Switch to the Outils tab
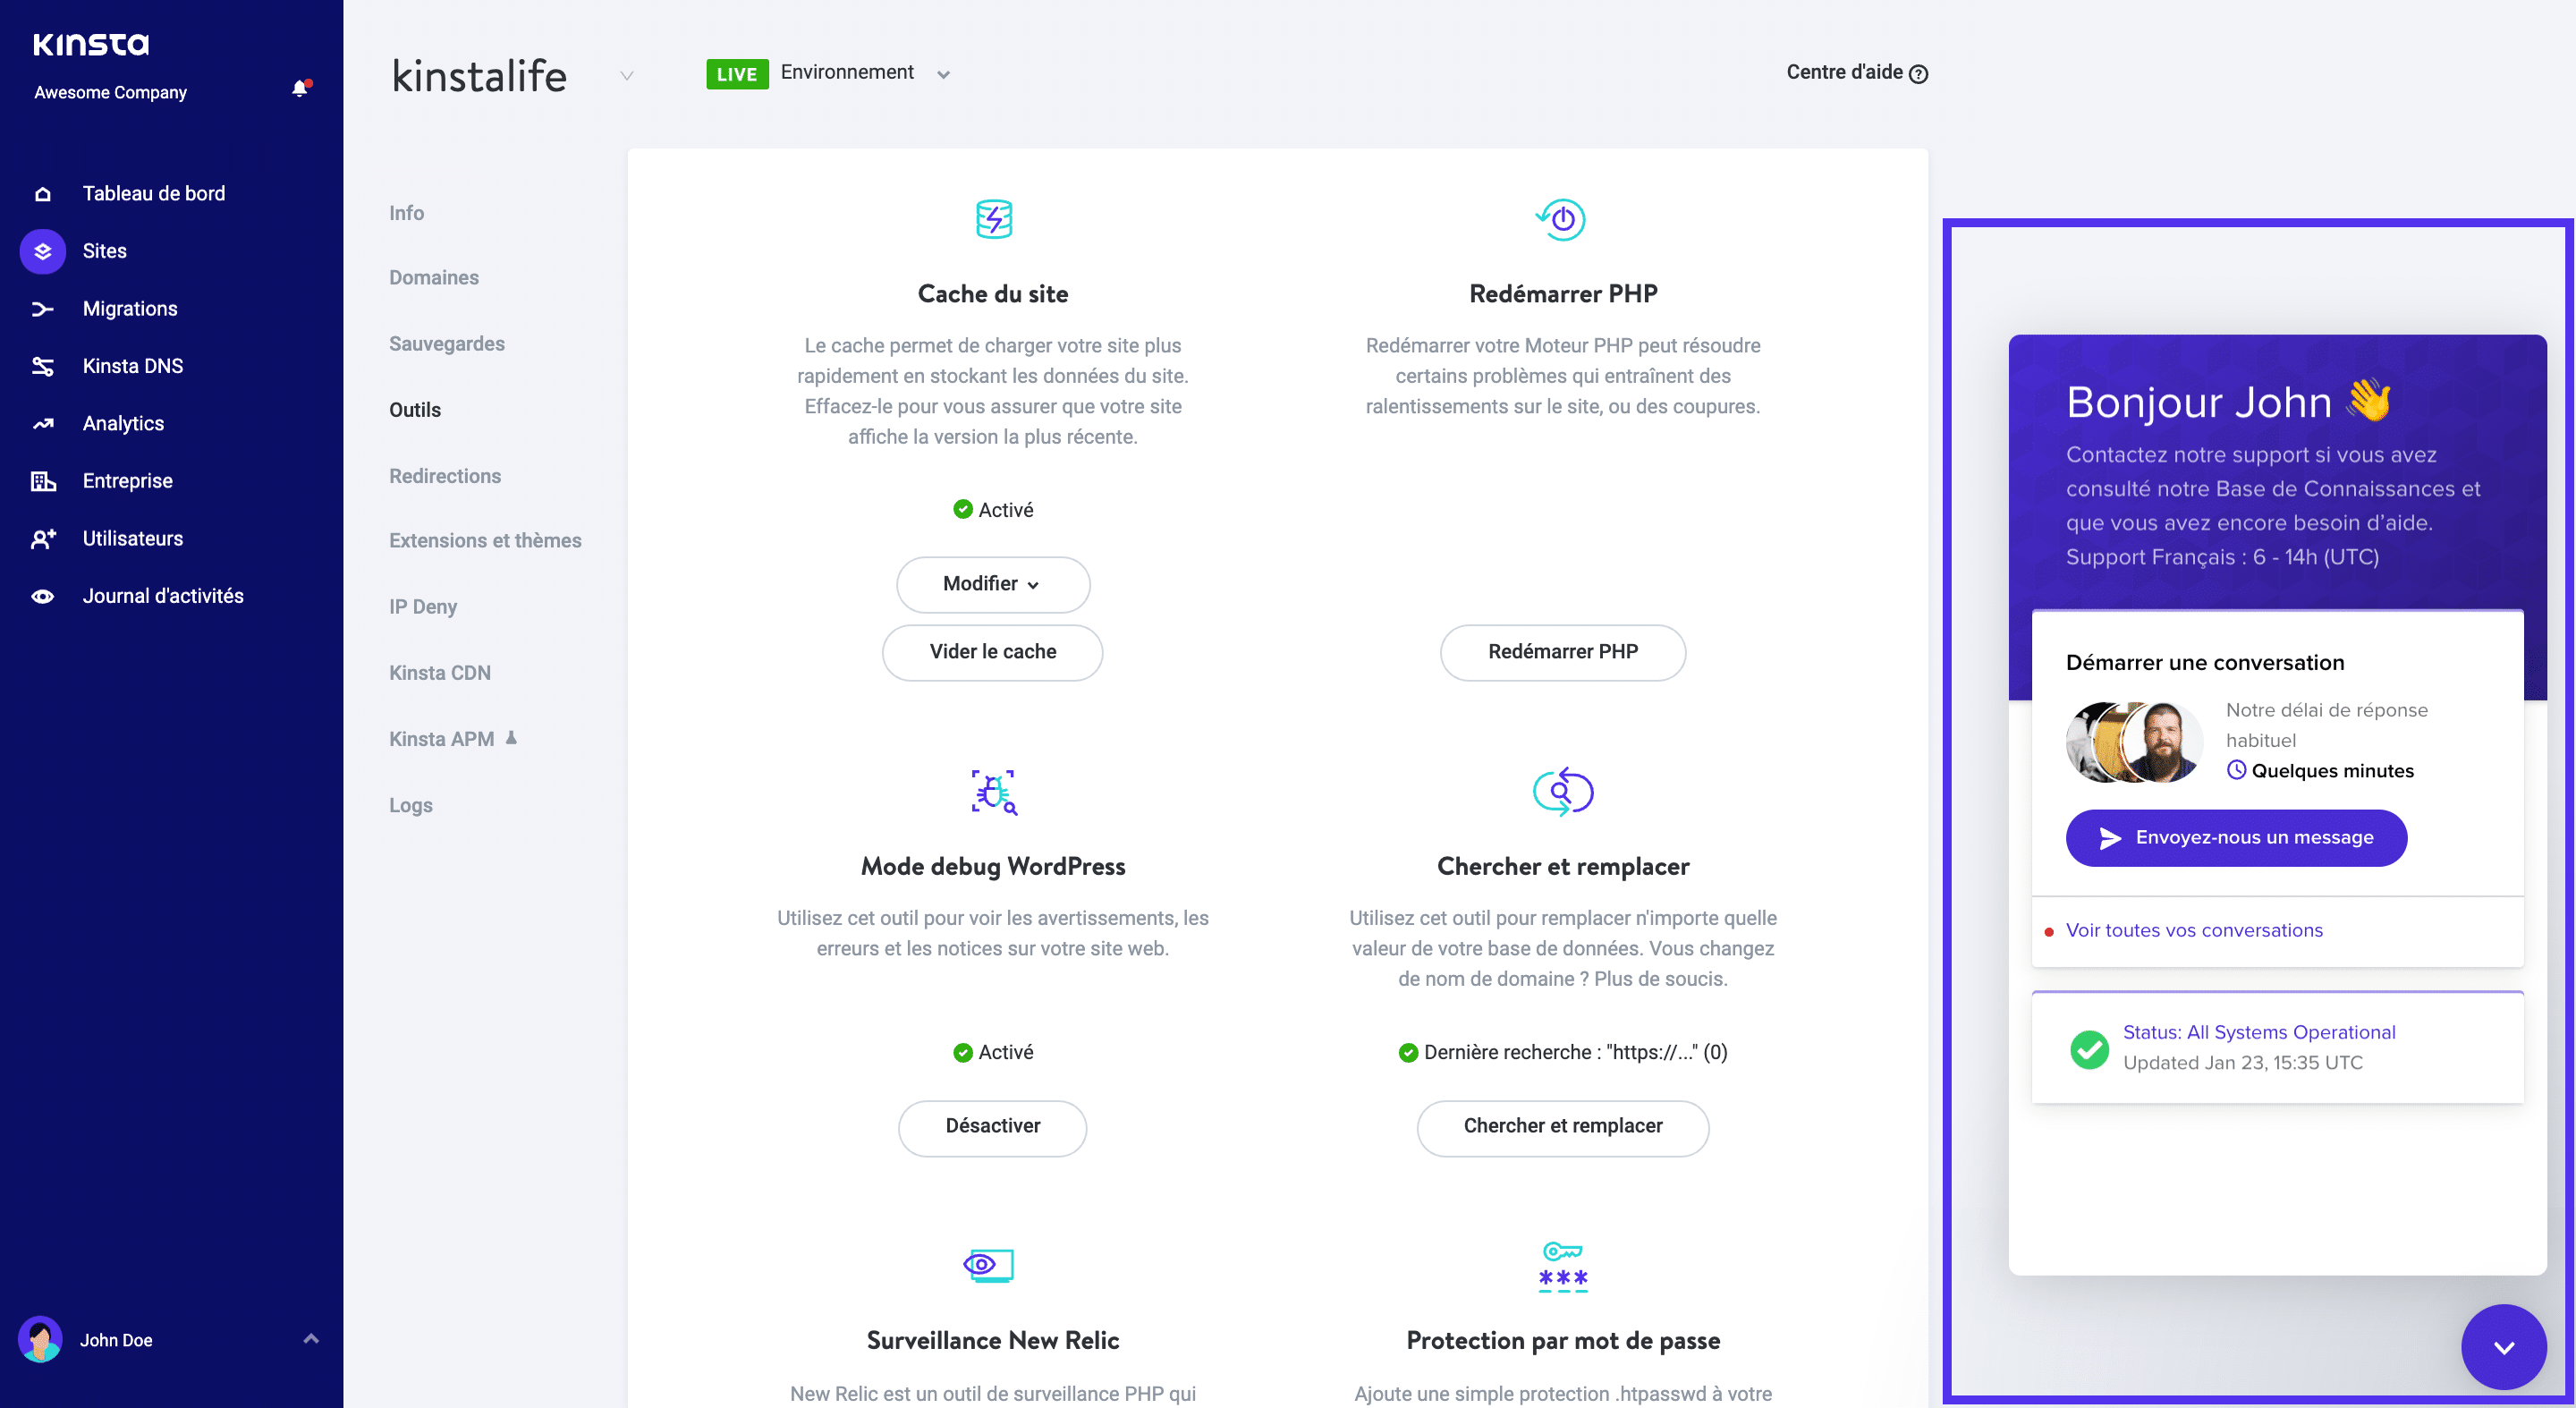 pos(414,409)
